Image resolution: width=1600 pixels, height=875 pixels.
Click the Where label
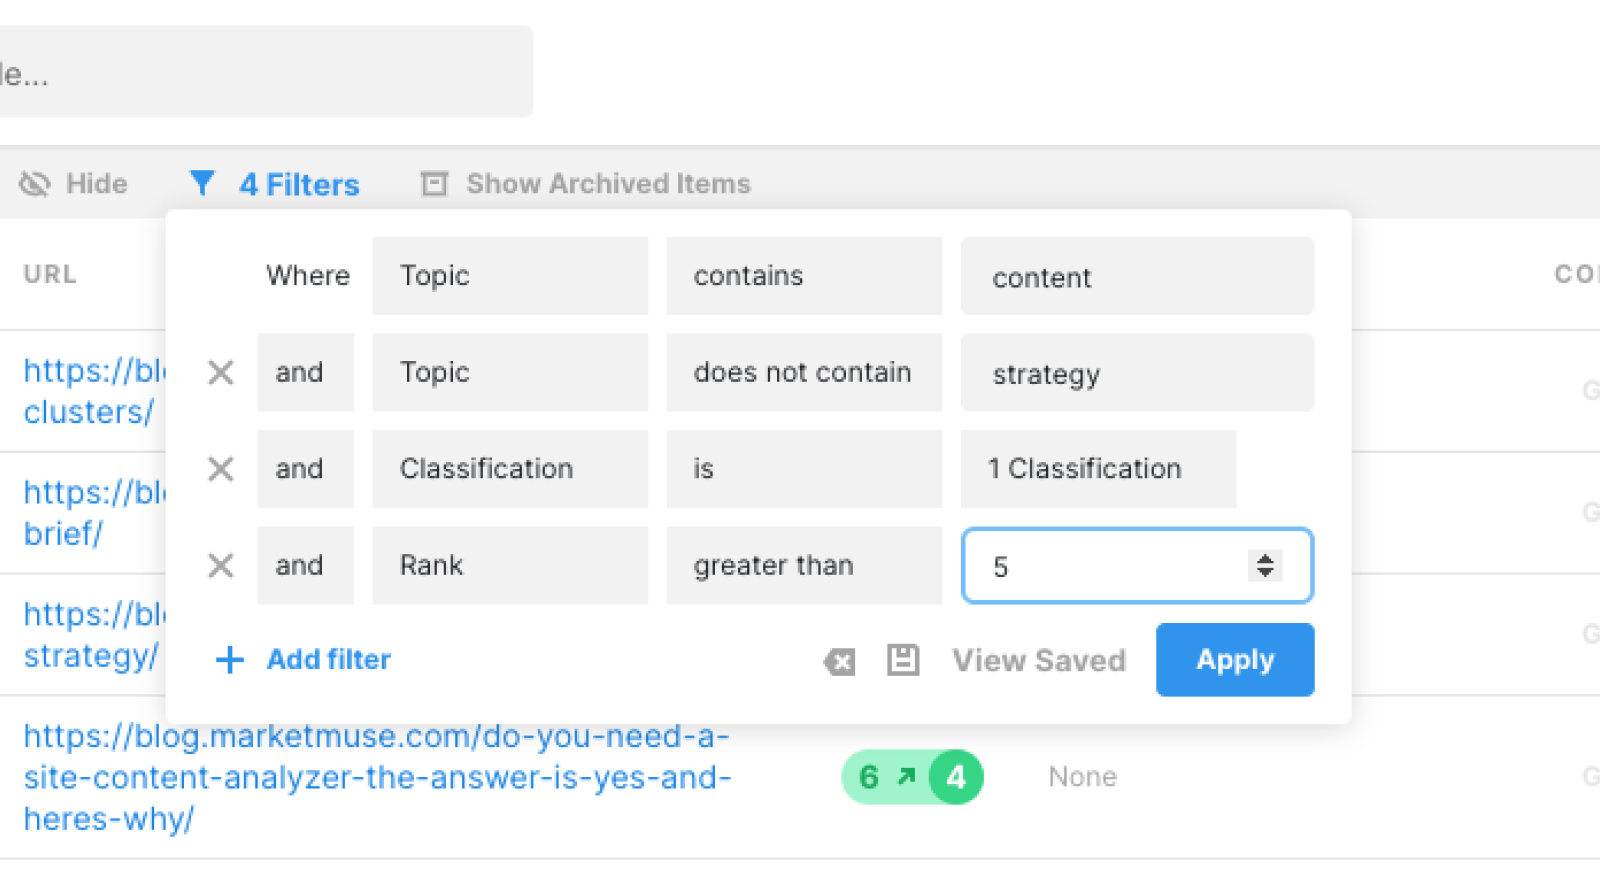[x=308, y=276]
